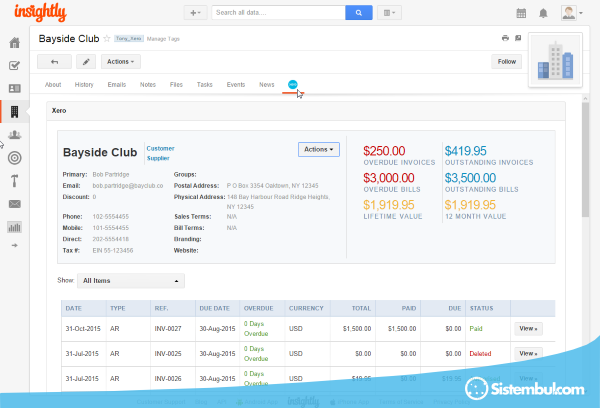Click the INV-0027 reference cell
The image size is (600, 408).
[x=168, y=329]
